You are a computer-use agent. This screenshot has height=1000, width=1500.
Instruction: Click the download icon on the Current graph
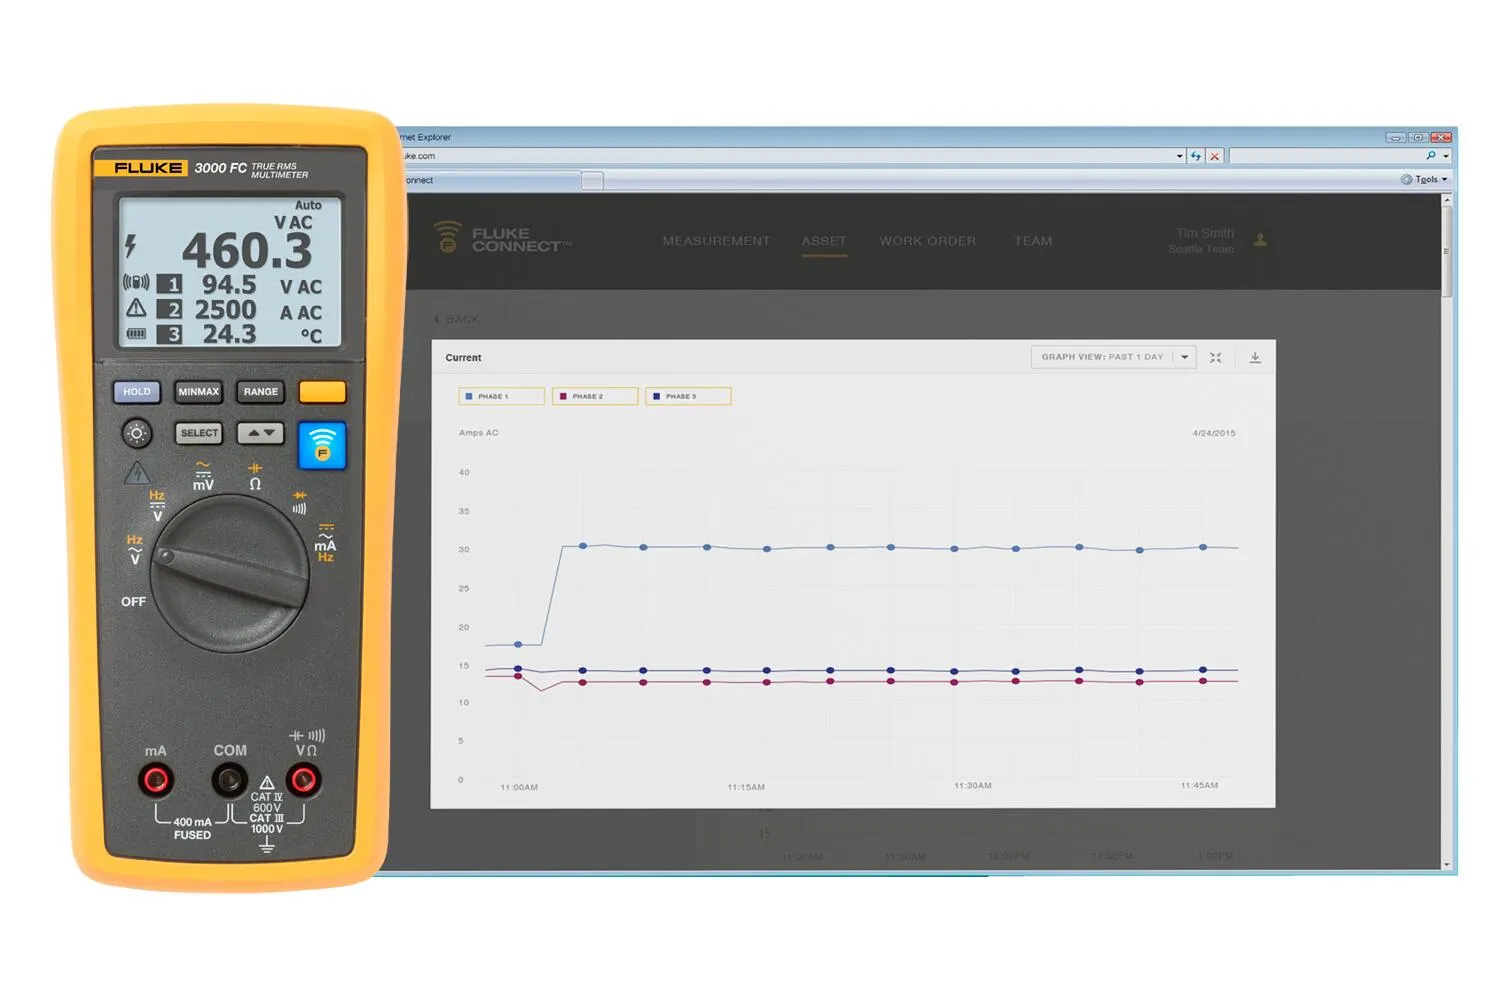[1255, 357]
